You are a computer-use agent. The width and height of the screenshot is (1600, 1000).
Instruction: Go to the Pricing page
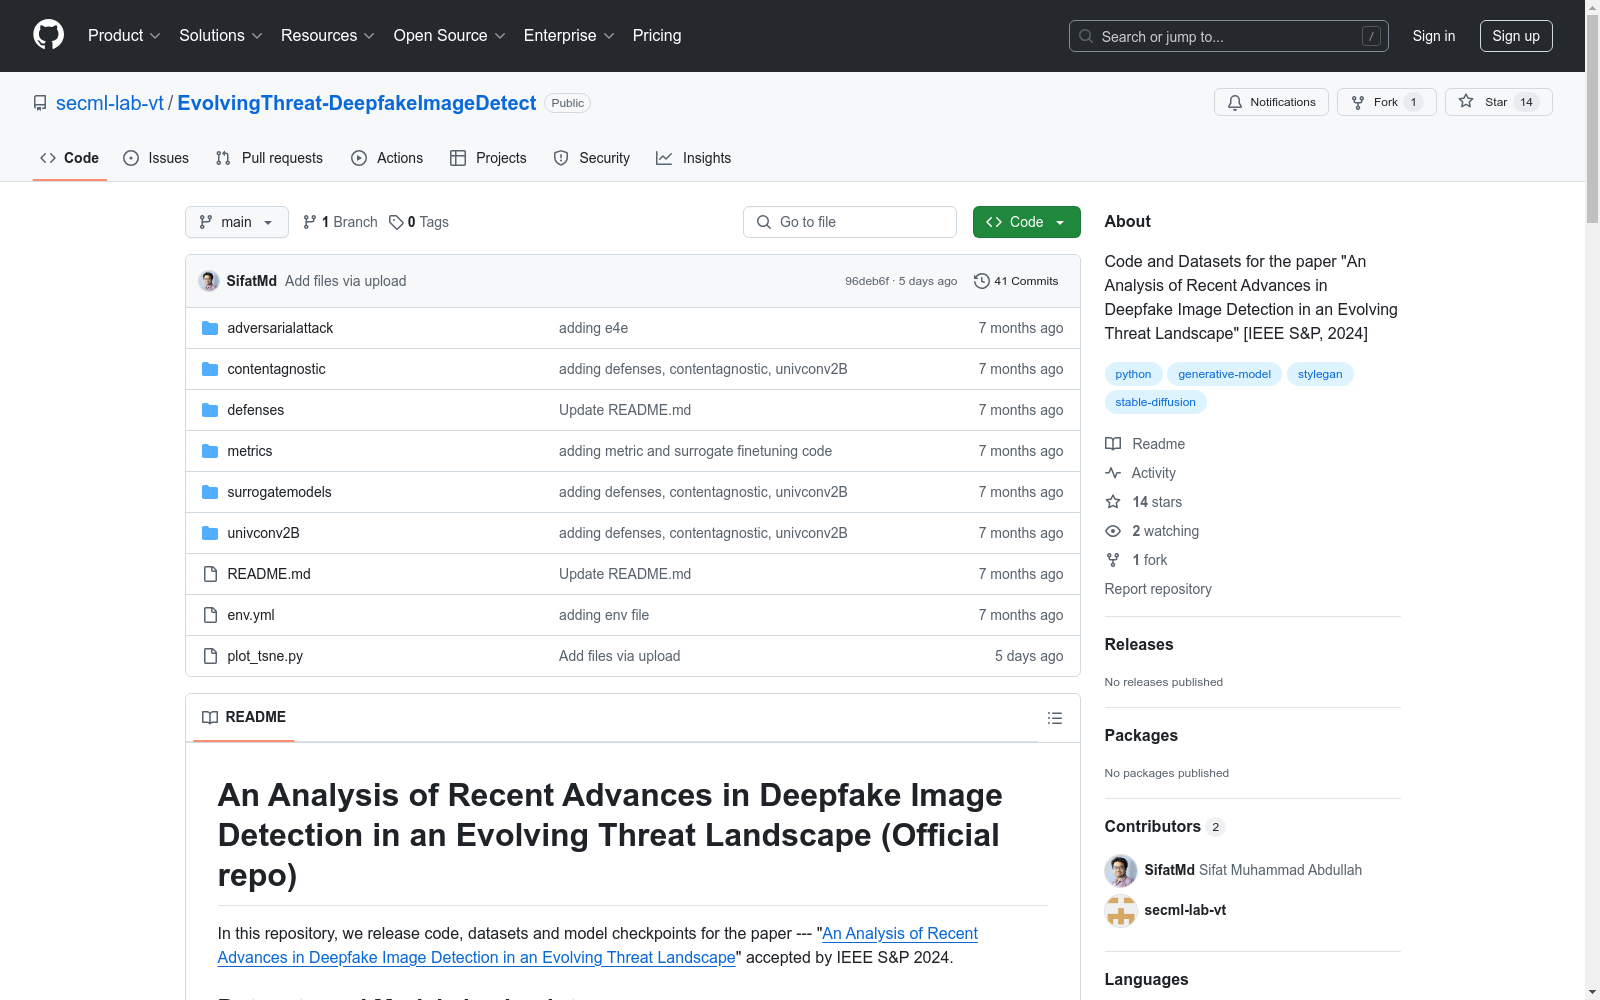[x=657, y=35]
